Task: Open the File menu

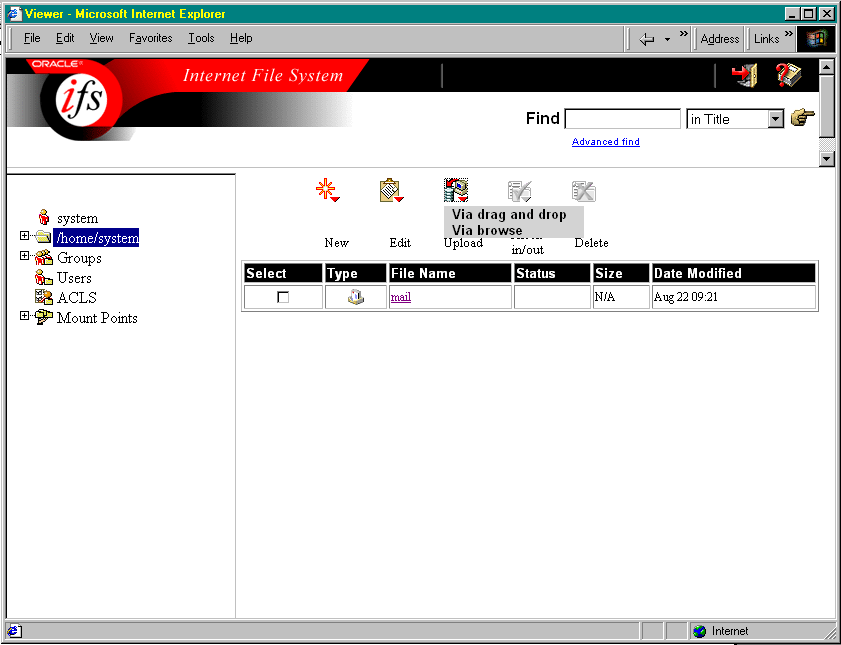Action: pyautogui.click(x=32, y=38)
